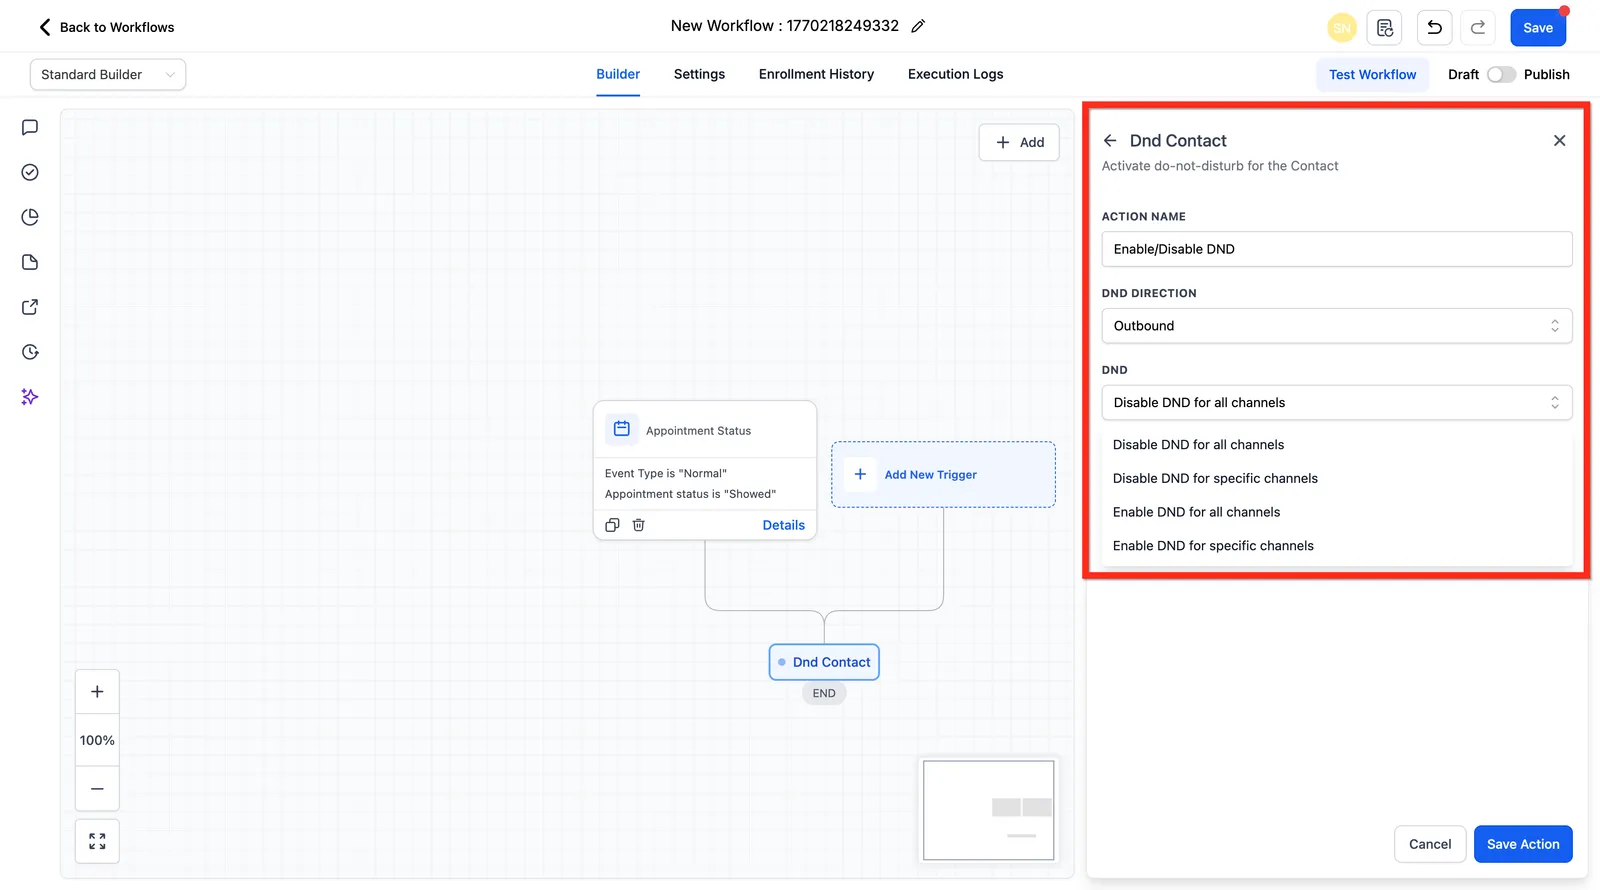The width and height of the screenshot is (1600, 890).
Task: Zoom in on the canvas
Action: coord(97,692)
